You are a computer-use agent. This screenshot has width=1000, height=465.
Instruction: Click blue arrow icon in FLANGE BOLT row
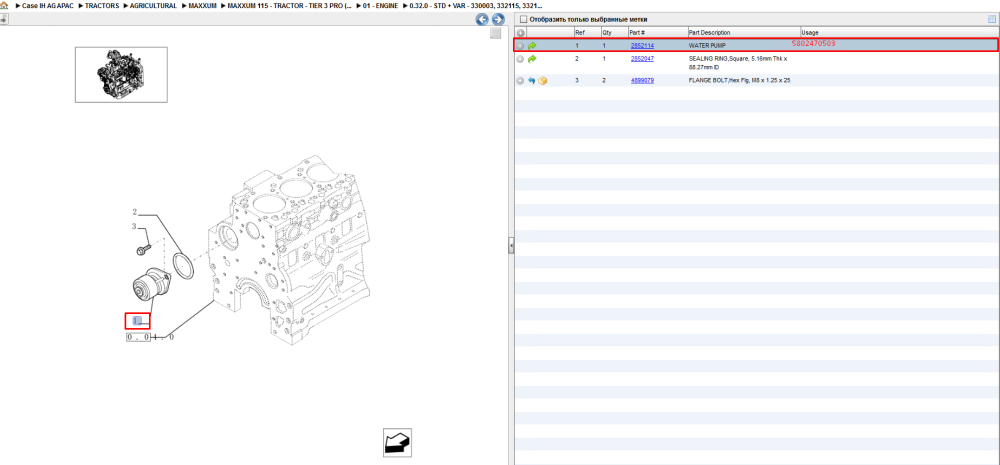[532, 81]
